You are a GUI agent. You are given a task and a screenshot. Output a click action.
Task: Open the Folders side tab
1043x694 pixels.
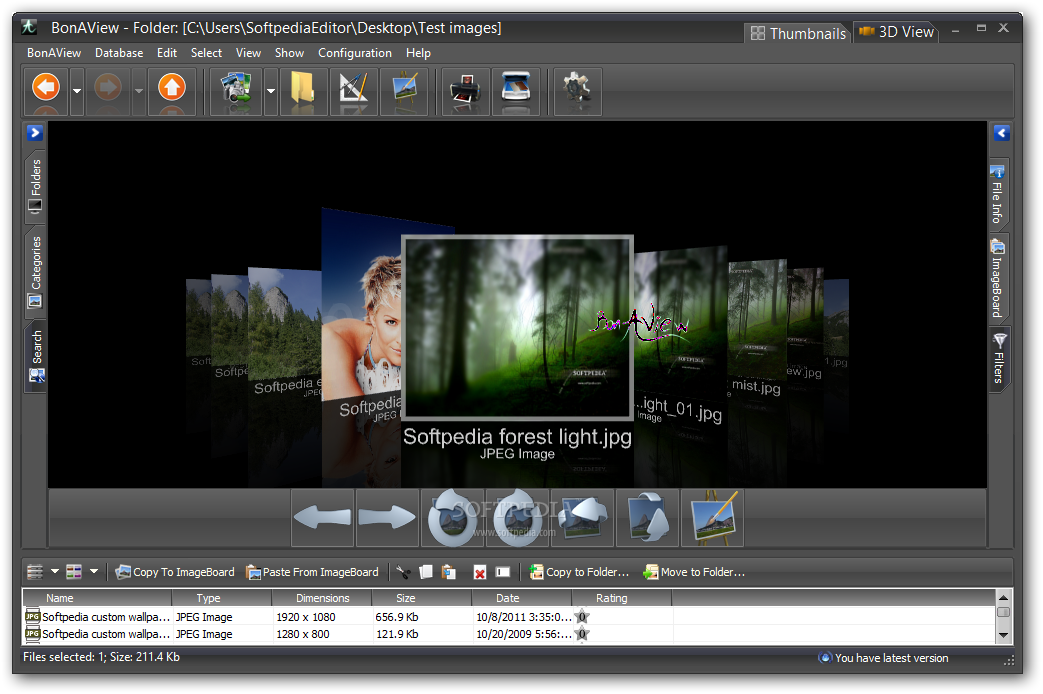(x=35, y=186)
